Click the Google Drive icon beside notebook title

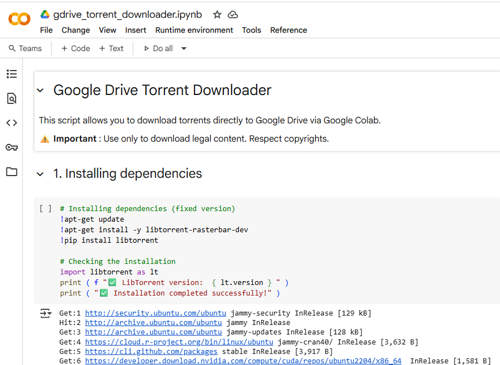click(45, 14)
